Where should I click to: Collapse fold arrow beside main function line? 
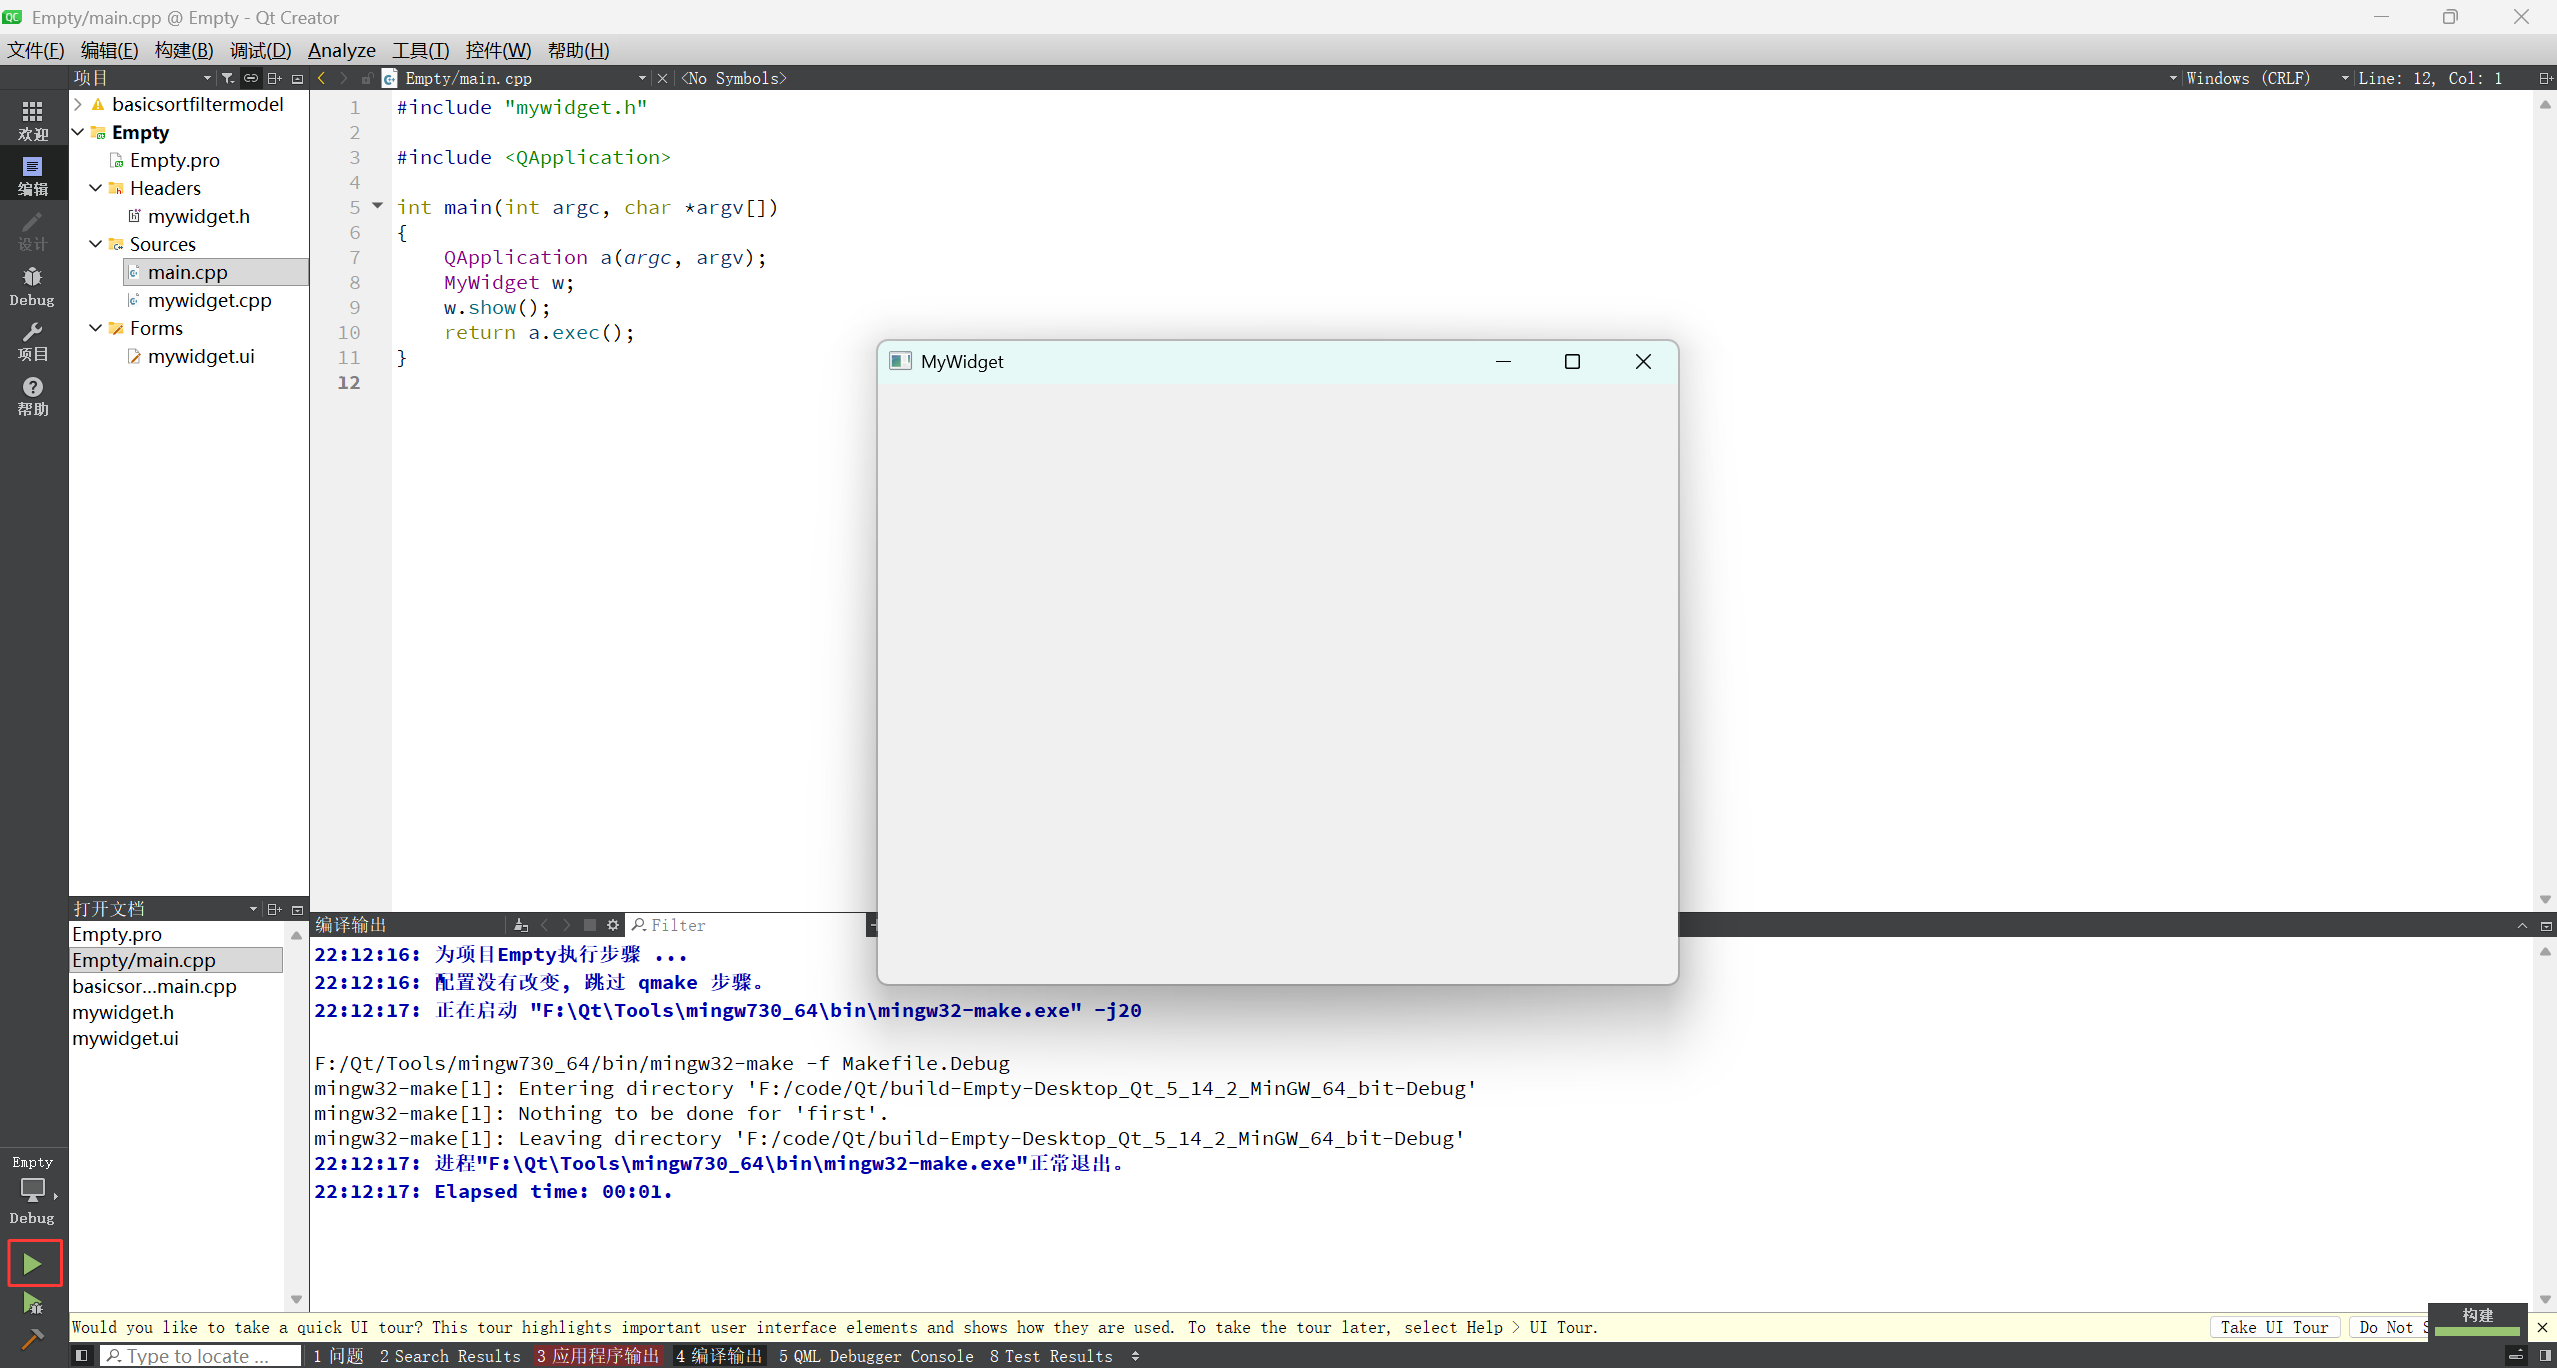(x=377, y=206)
